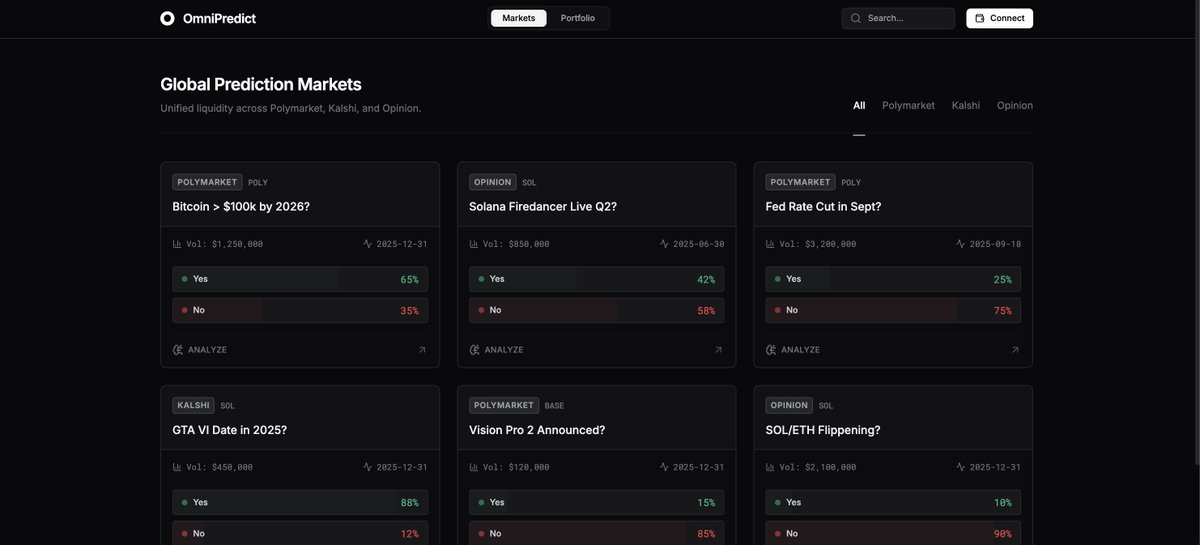Click the wallet icon in Connect button

[x=980, y=18]
